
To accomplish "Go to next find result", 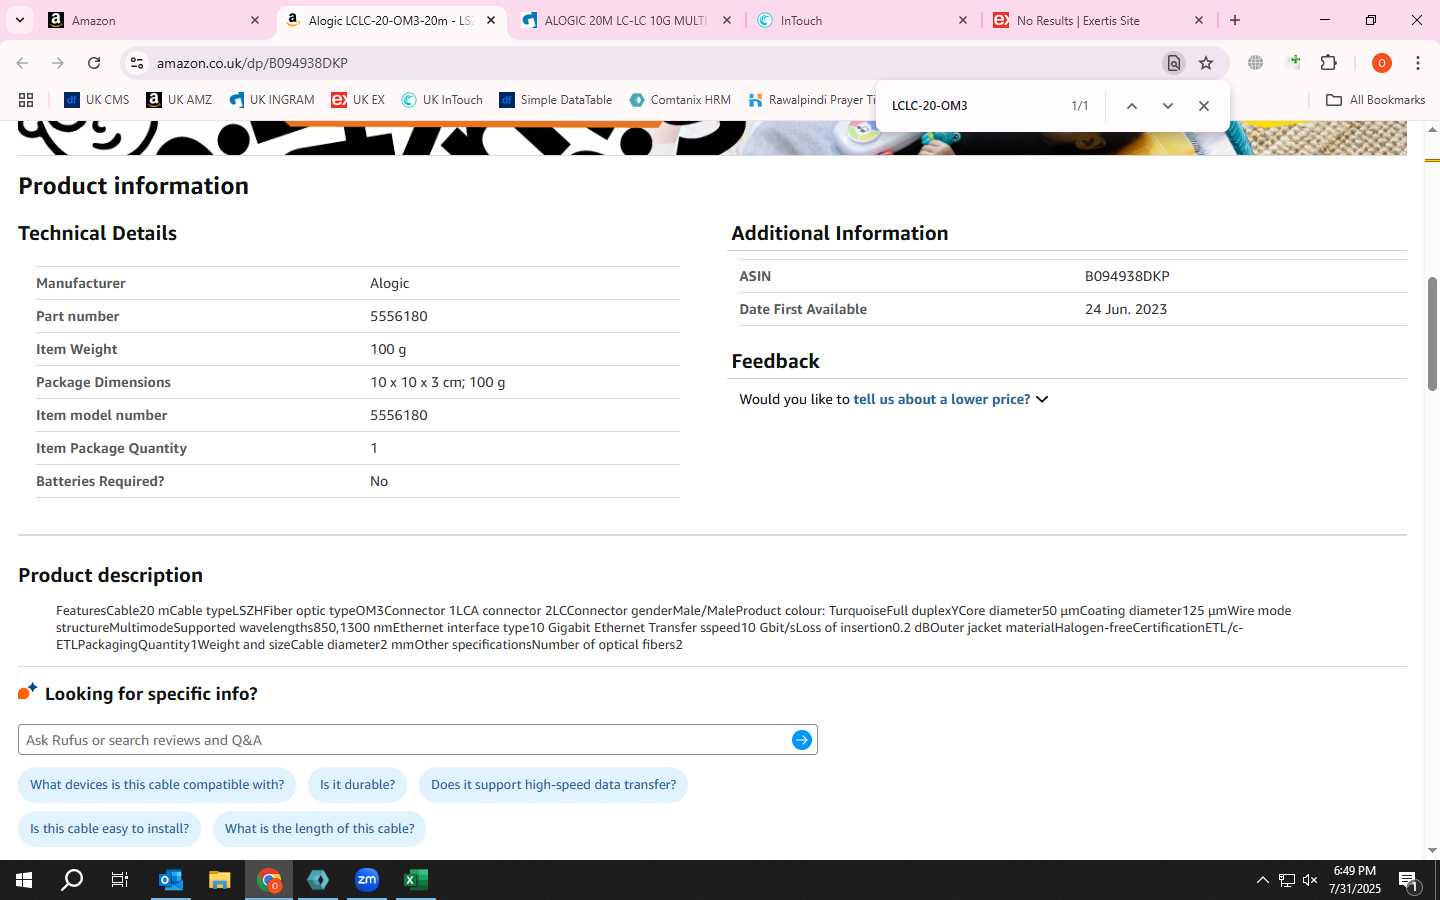I will (x=1167, y=106).
